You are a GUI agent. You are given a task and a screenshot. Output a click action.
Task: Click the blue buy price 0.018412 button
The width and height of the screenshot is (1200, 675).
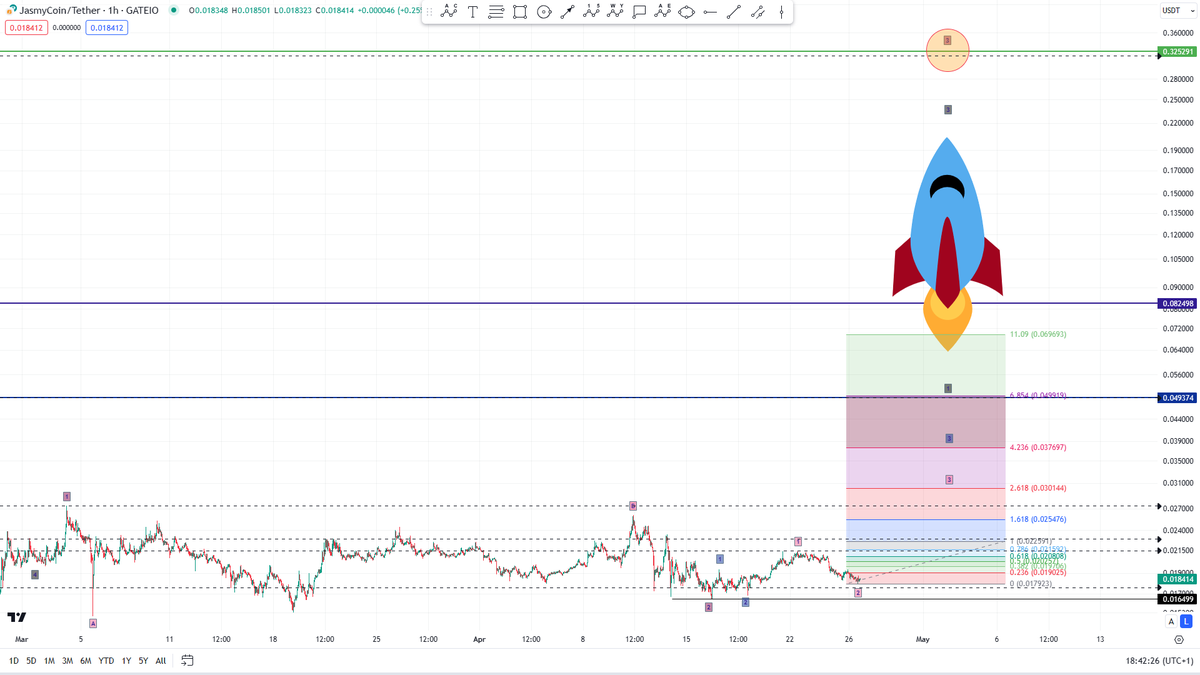pos(106,28)
